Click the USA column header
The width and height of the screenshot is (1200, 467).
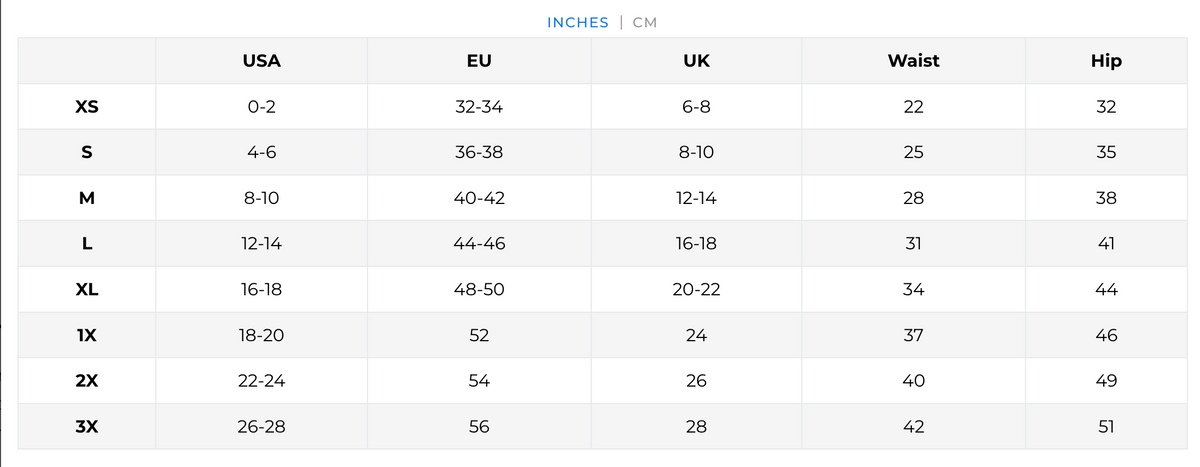[x=261, y=61]
